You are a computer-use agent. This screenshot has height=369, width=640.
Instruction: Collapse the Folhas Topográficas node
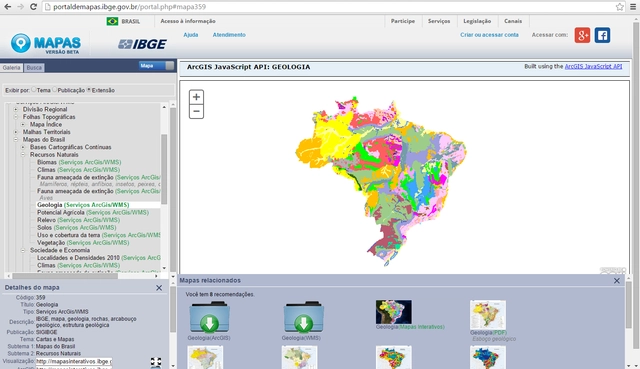[16, 117]
